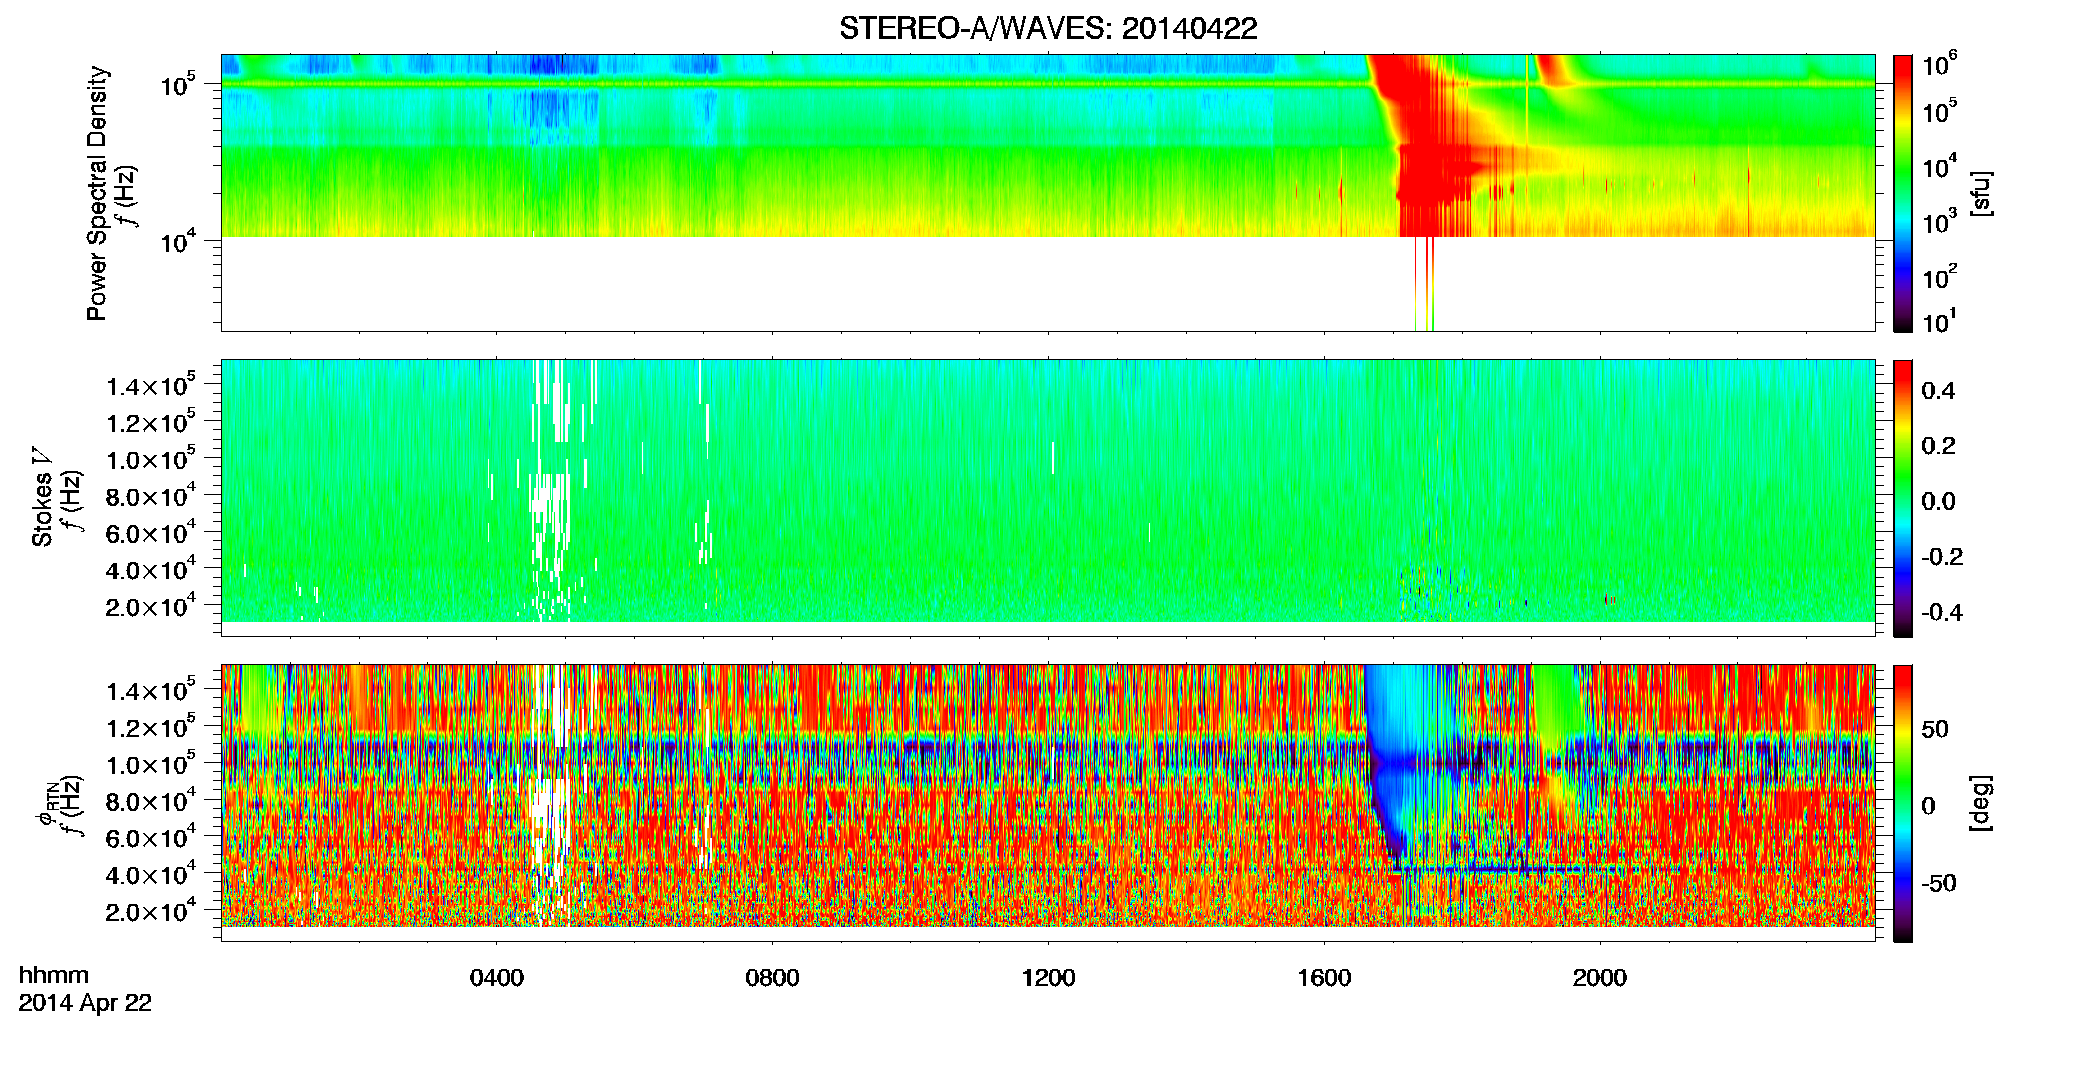
Task: Click the [deg] colorbar unit label
Action: point(1981,803)
